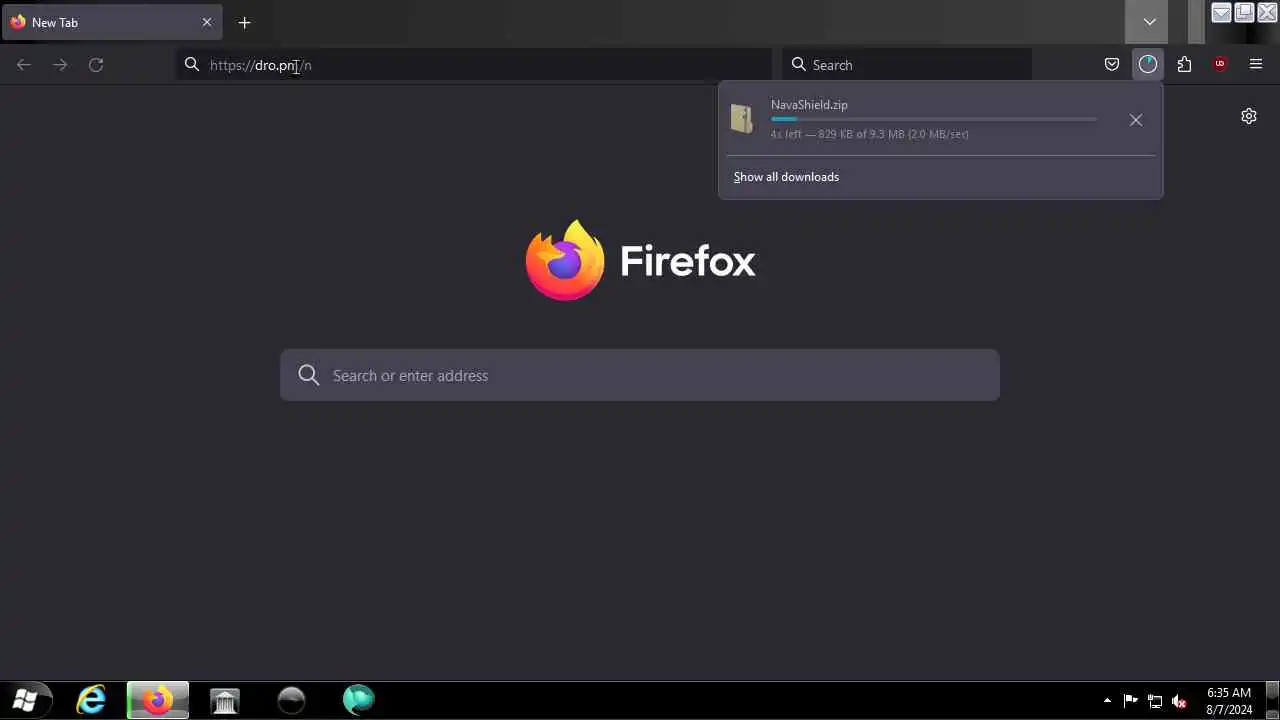Click the toolbar Search box

click(x=907, y=65)
